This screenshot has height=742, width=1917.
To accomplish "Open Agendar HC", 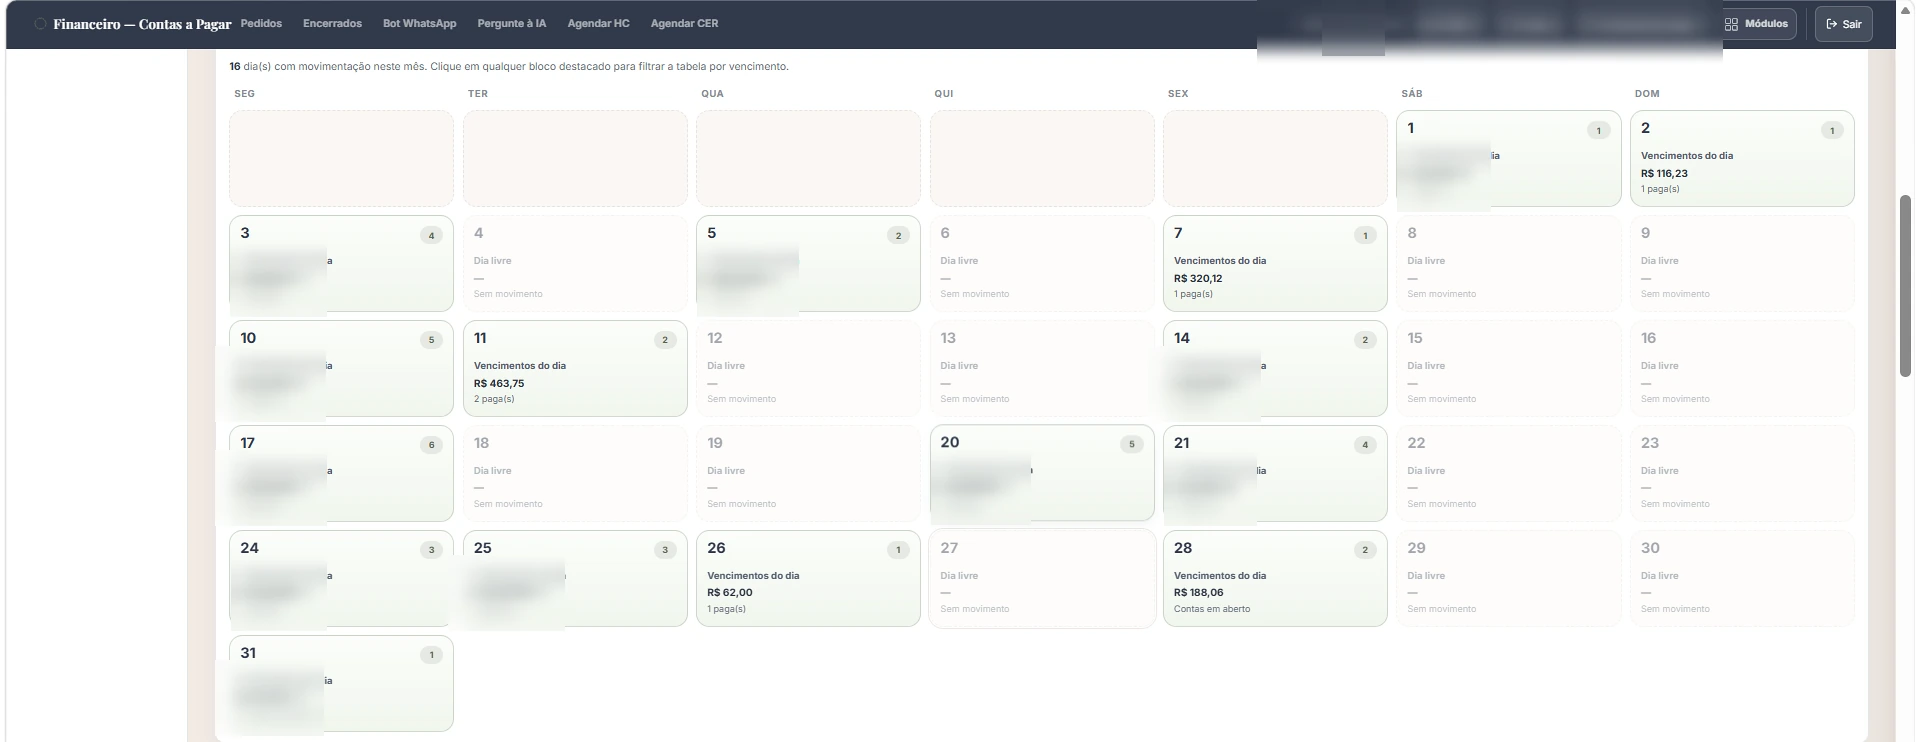I will click(598, 24).
